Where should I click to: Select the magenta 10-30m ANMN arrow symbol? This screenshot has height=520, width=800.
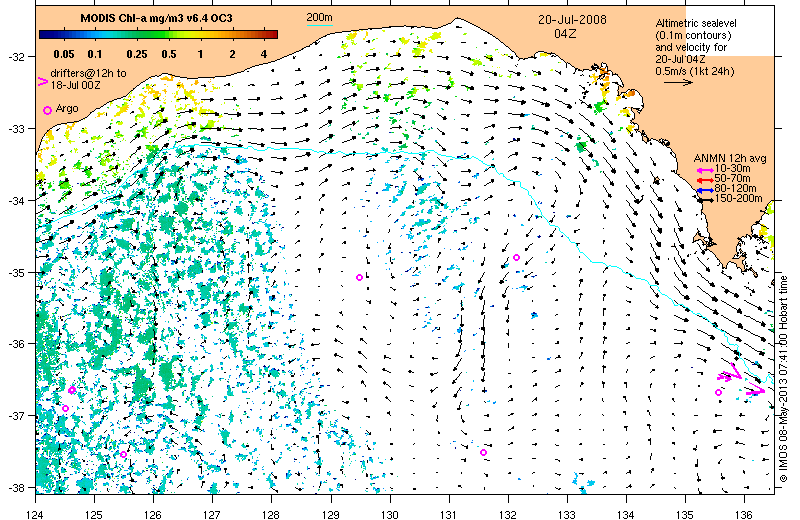(706, 170)
